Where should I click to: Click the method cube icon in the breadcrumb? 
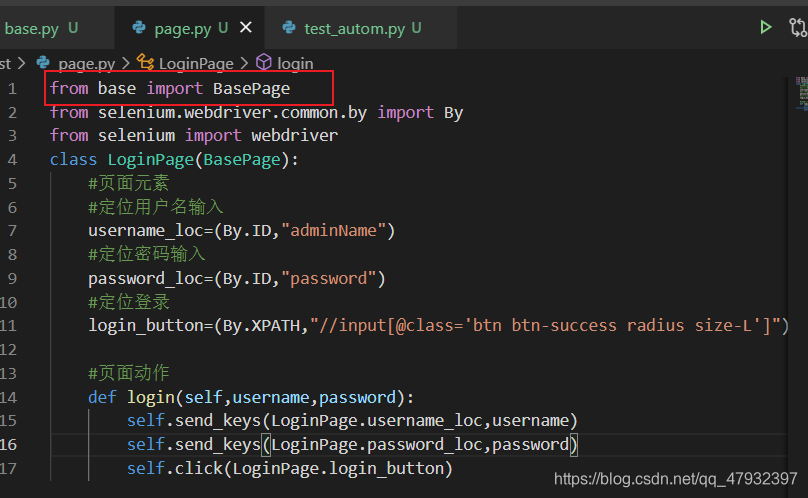(264, 62)
